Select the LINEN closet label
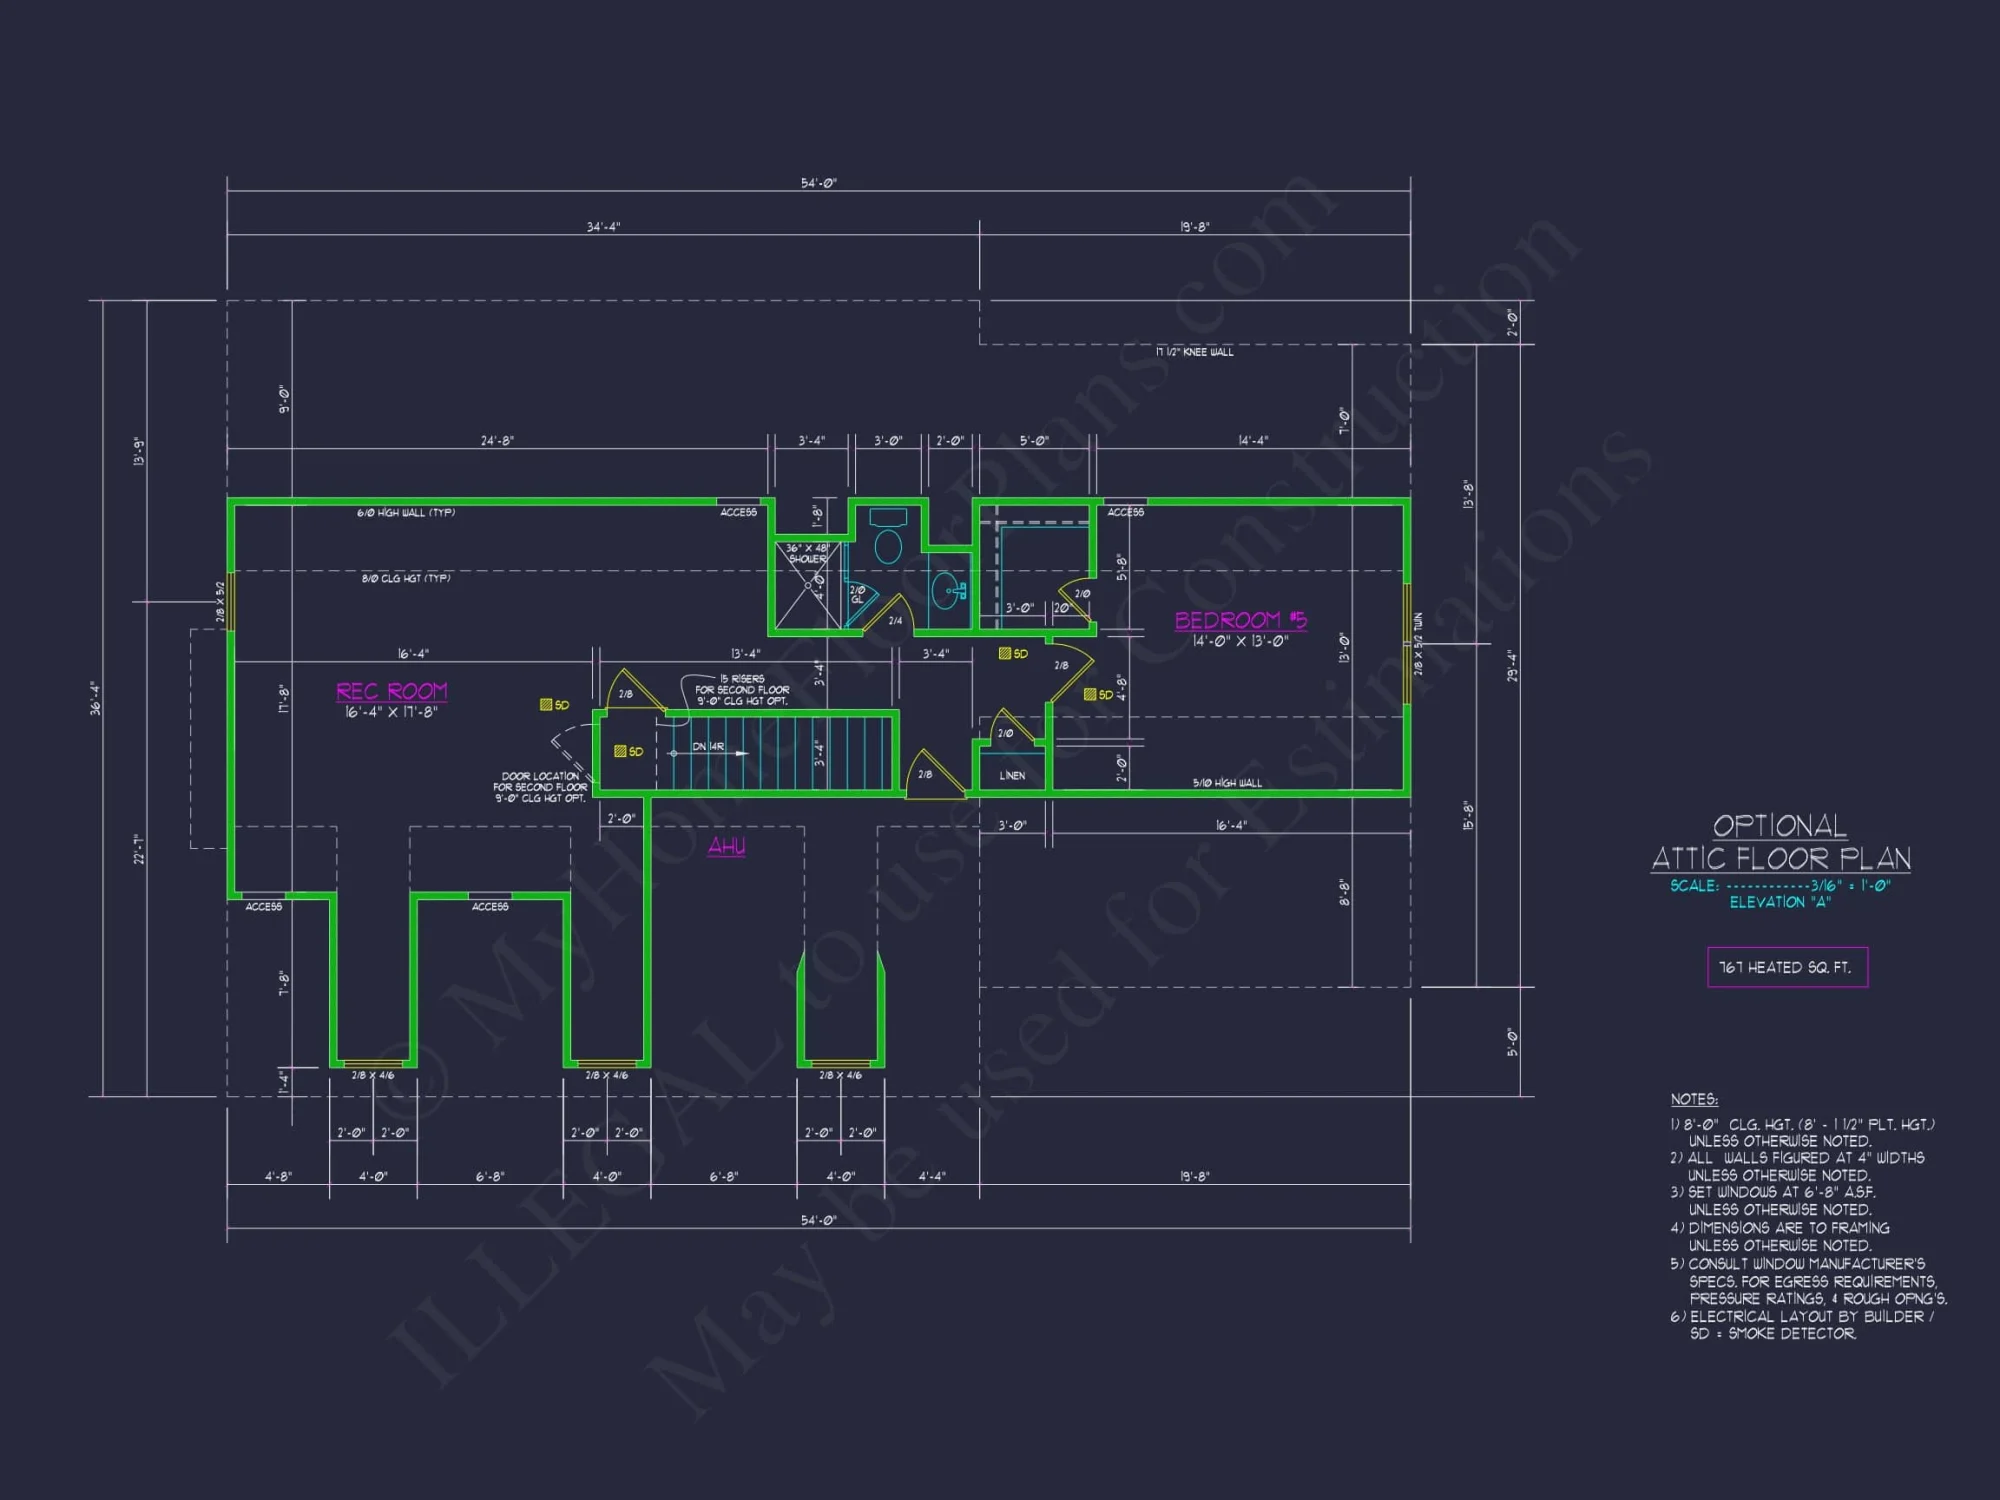The height and width of the screenshot is (1500, 2000). (x=1012, y=776)
